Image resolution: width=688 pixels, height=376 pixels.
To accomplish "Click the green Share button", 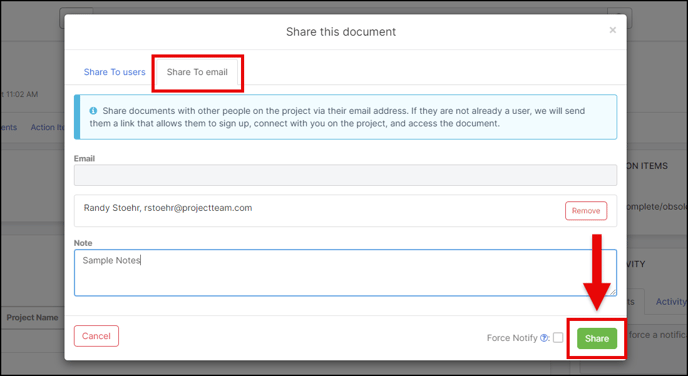I will tap(597, 338).
